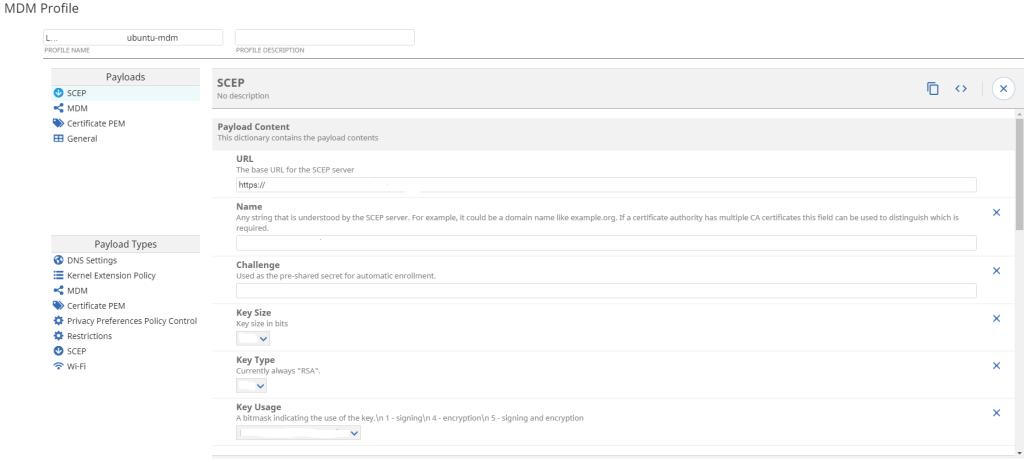Choose Kernel Extension Policy payload type
Screen dimensions: 1024x462
(110, 275)
